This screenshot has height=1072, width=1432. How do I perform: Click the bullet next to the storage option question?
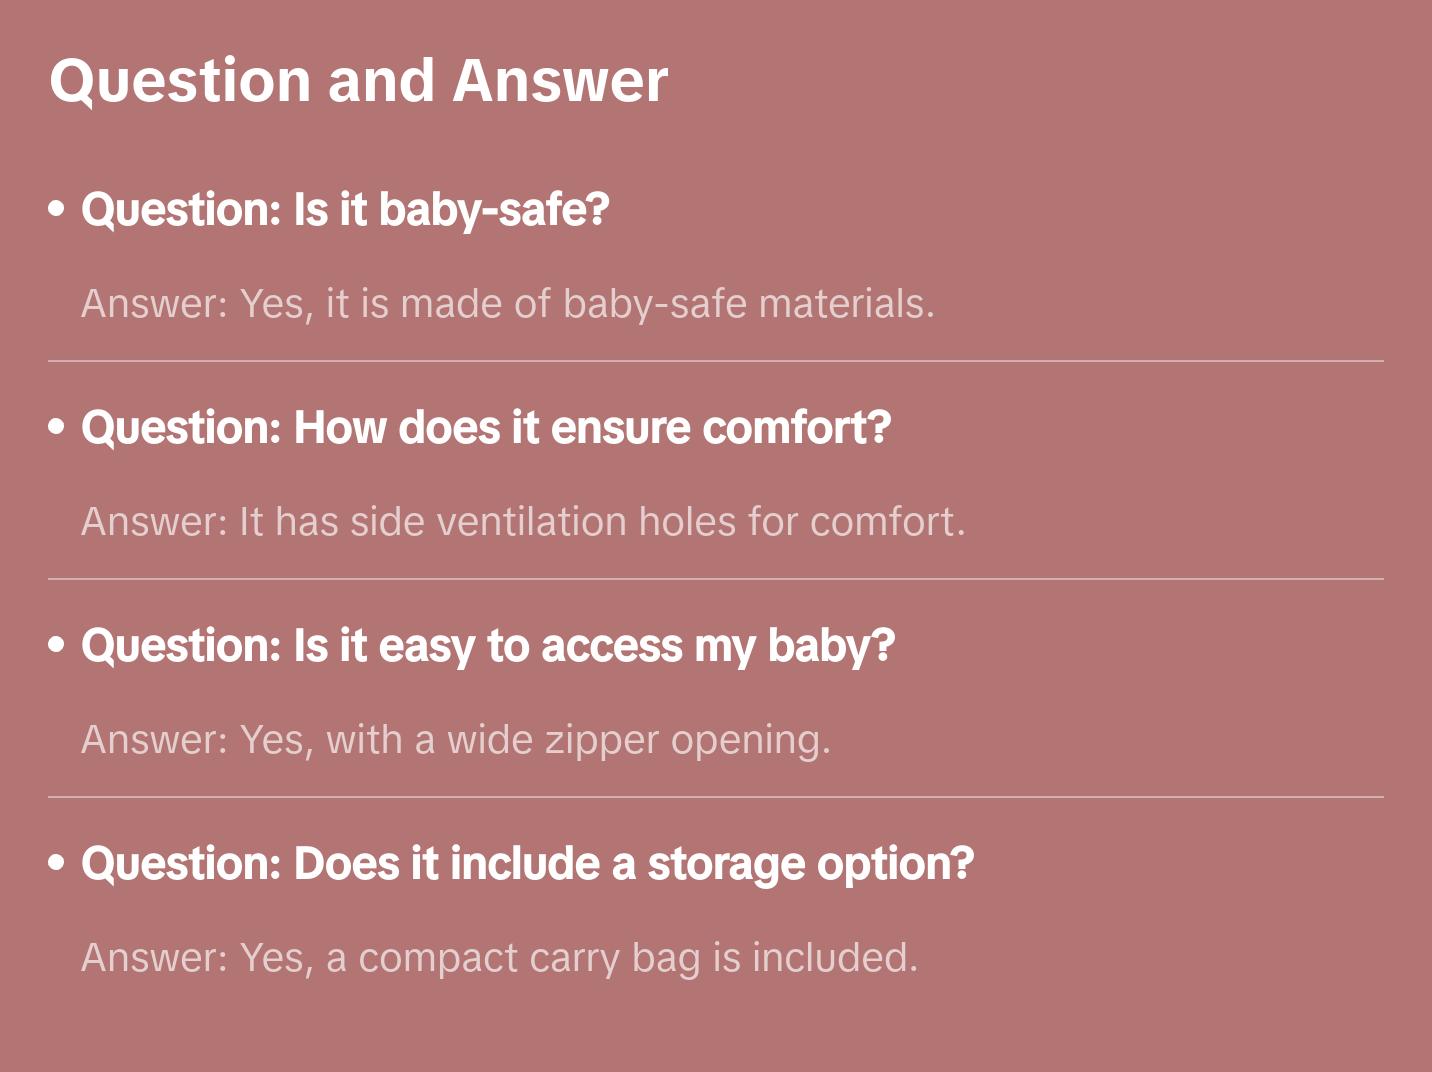[57, 863]
